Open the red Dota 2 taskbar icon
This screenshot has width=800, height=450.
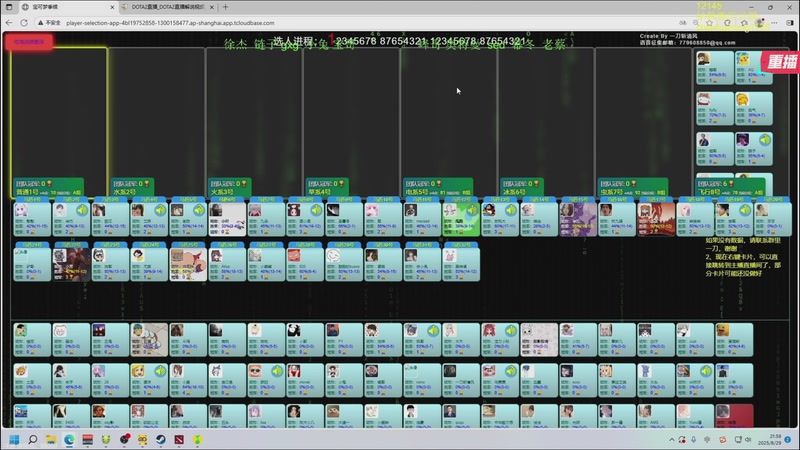click(x=179, y=439)
